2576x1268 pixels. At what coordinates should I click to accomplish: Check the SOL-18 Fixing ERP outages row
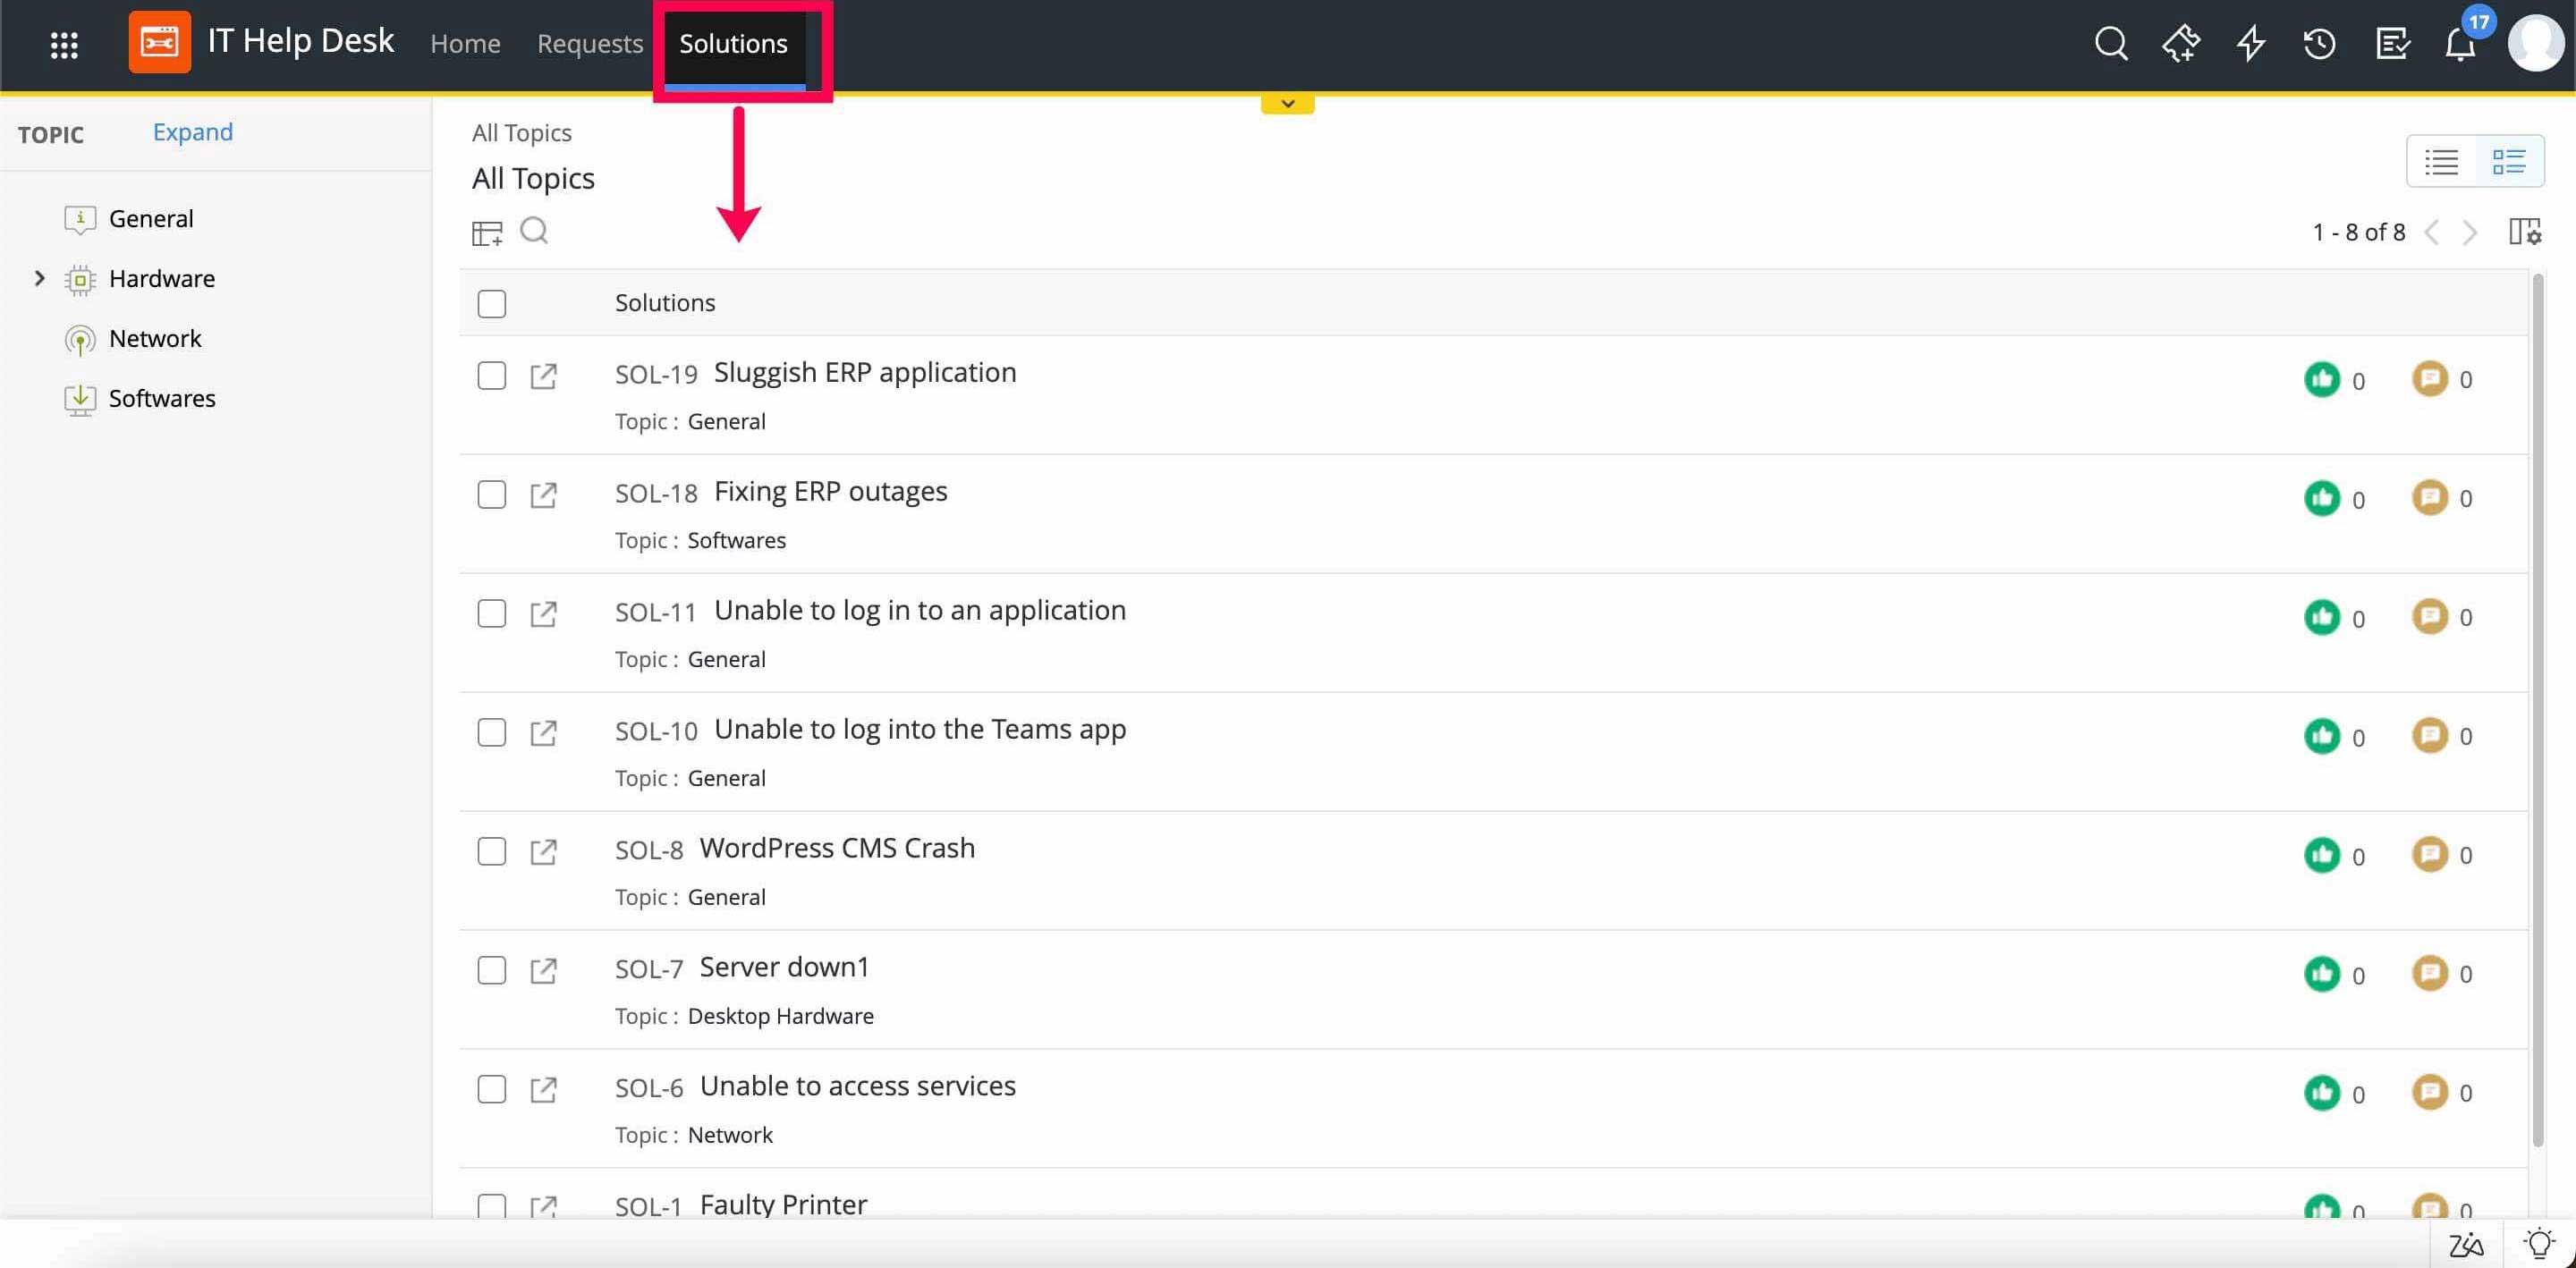point(491,494)
